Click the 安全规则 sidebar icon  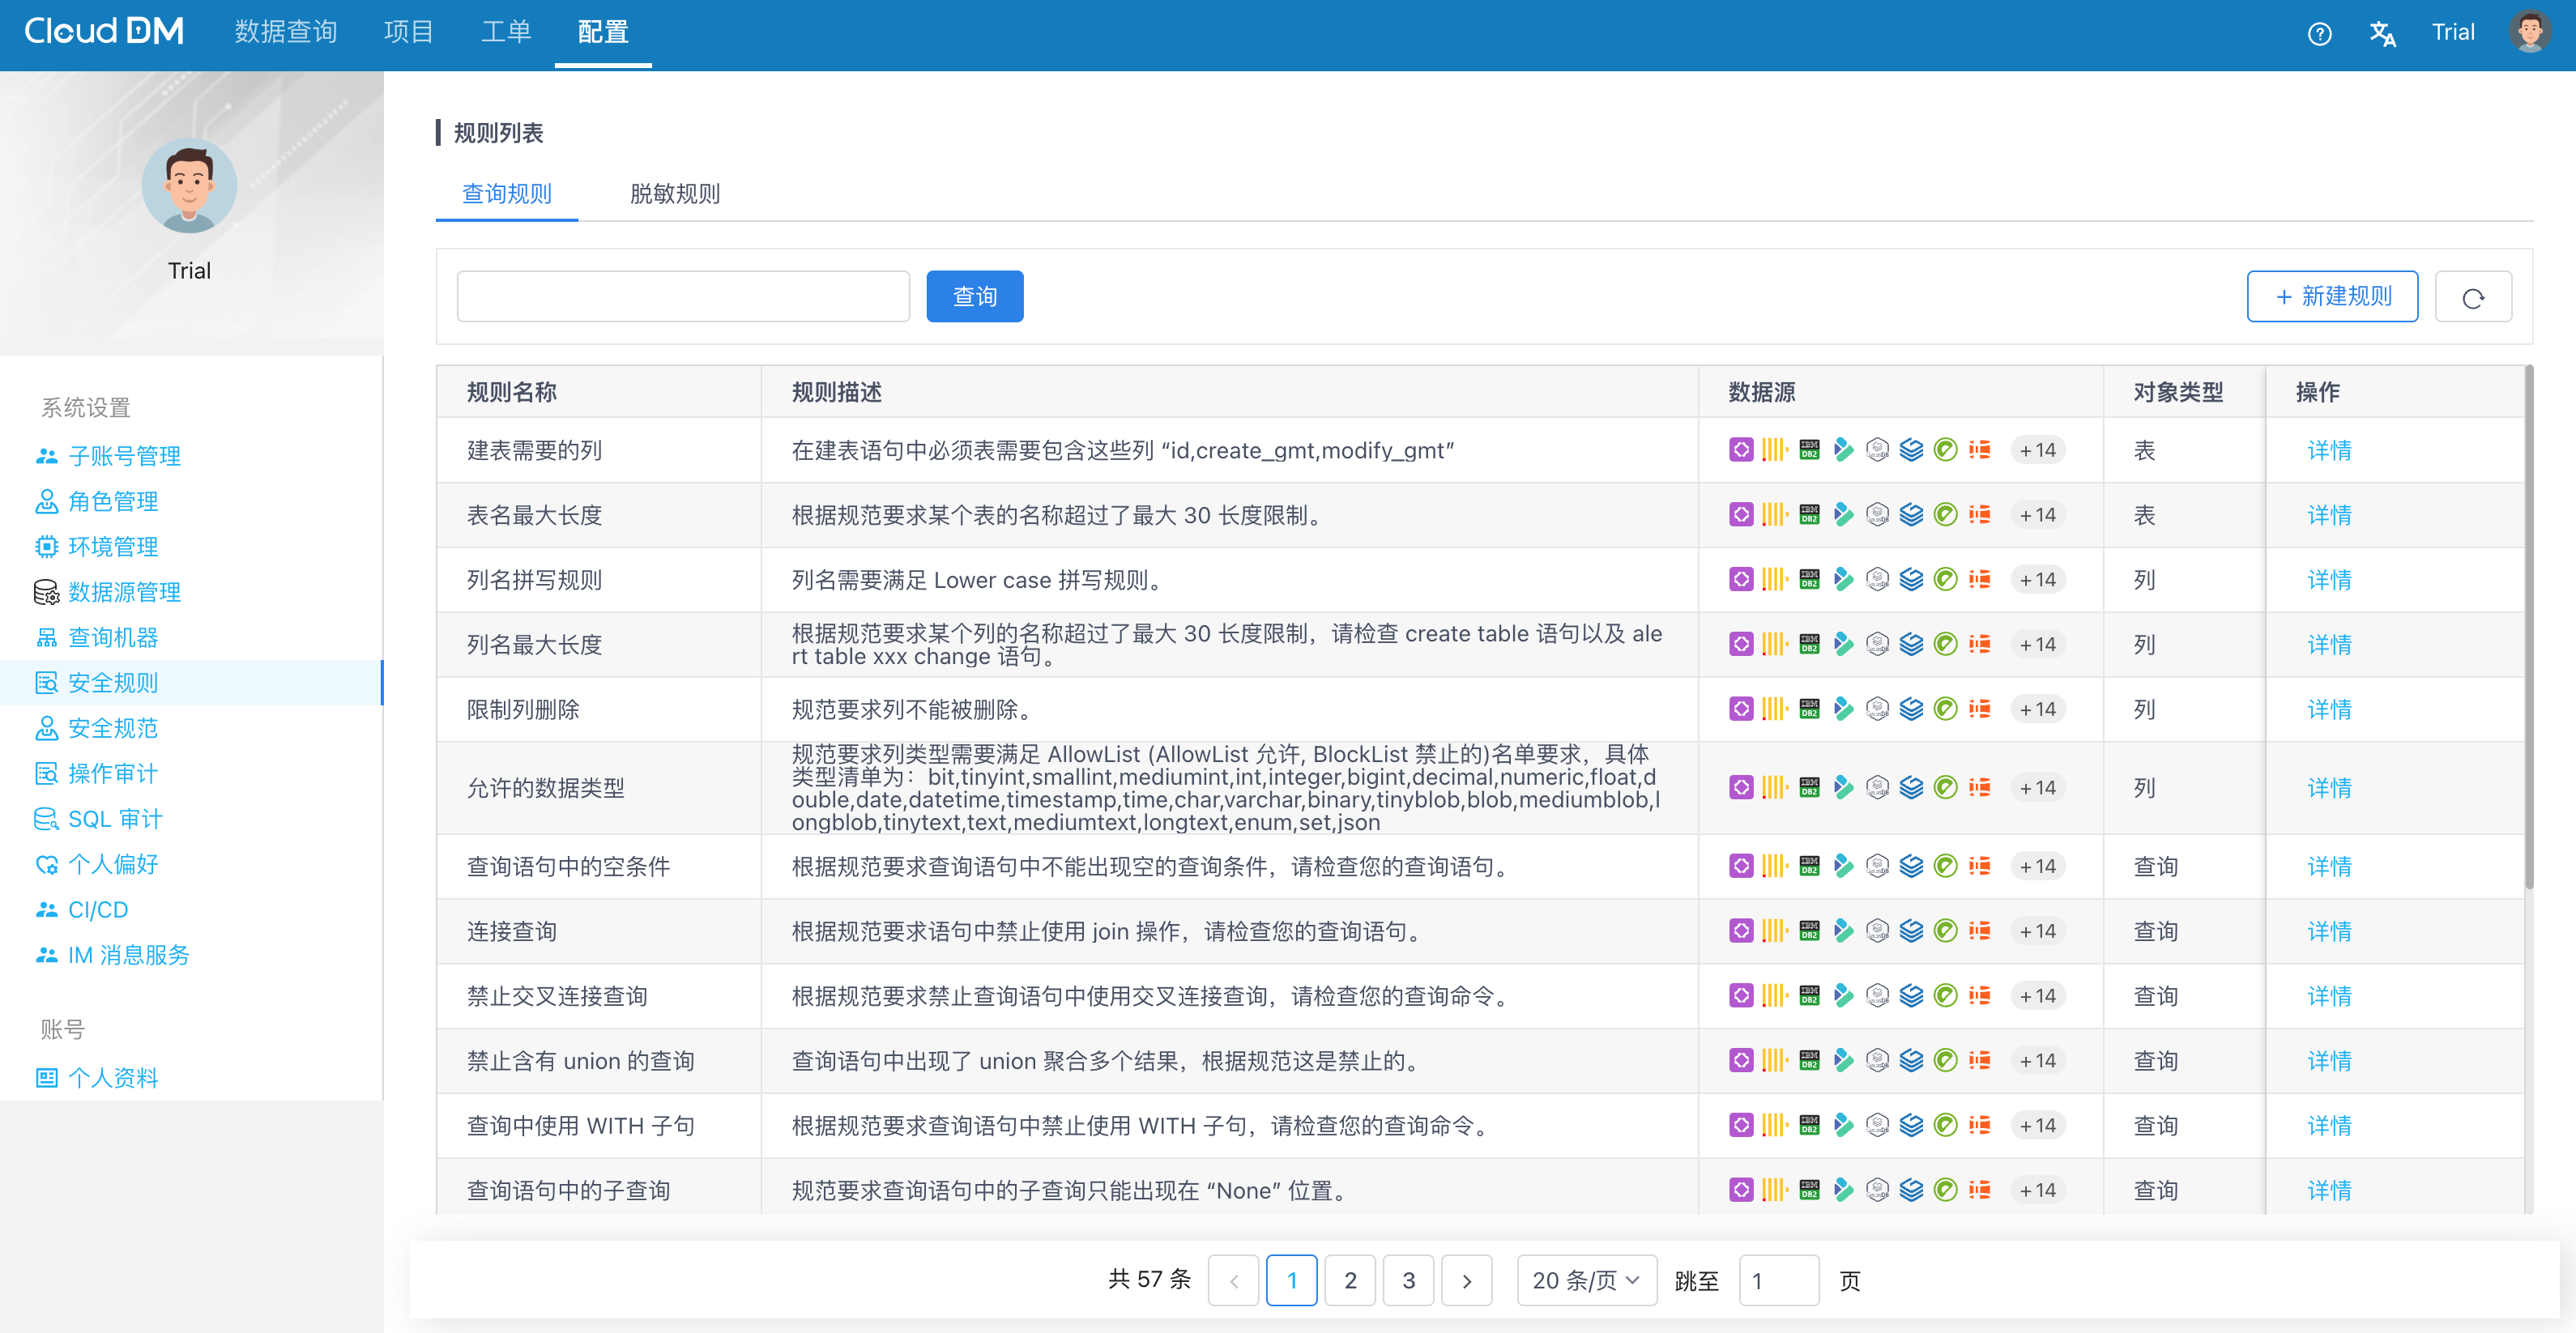46,683
